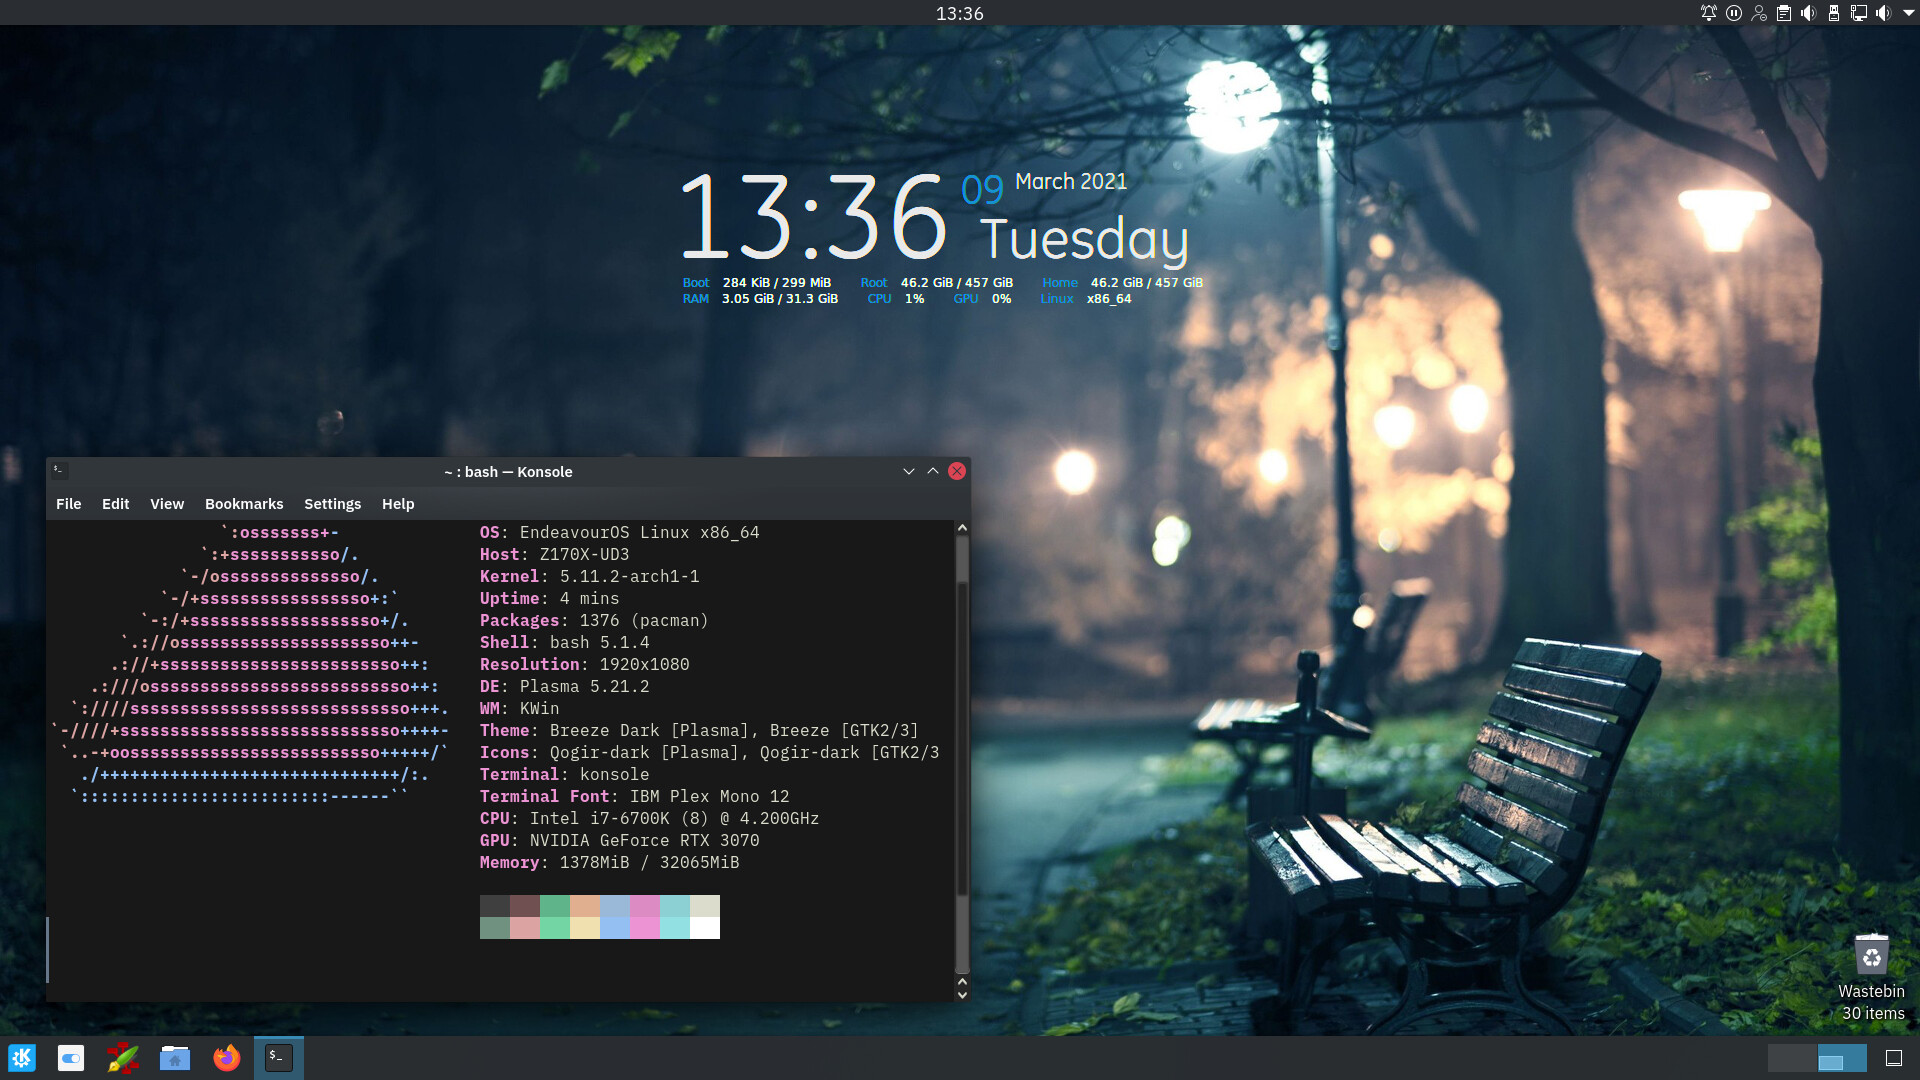Click the 'Host: Z170X-UD3' line
The image size is (1920, 1080).
point(555,555)
